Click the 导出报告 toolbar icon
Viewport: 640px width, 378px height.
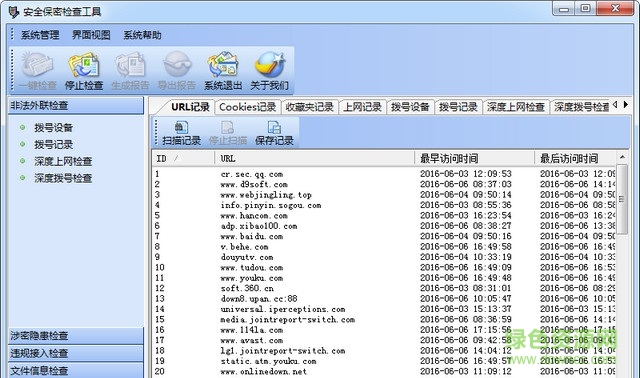pos(176,71)
